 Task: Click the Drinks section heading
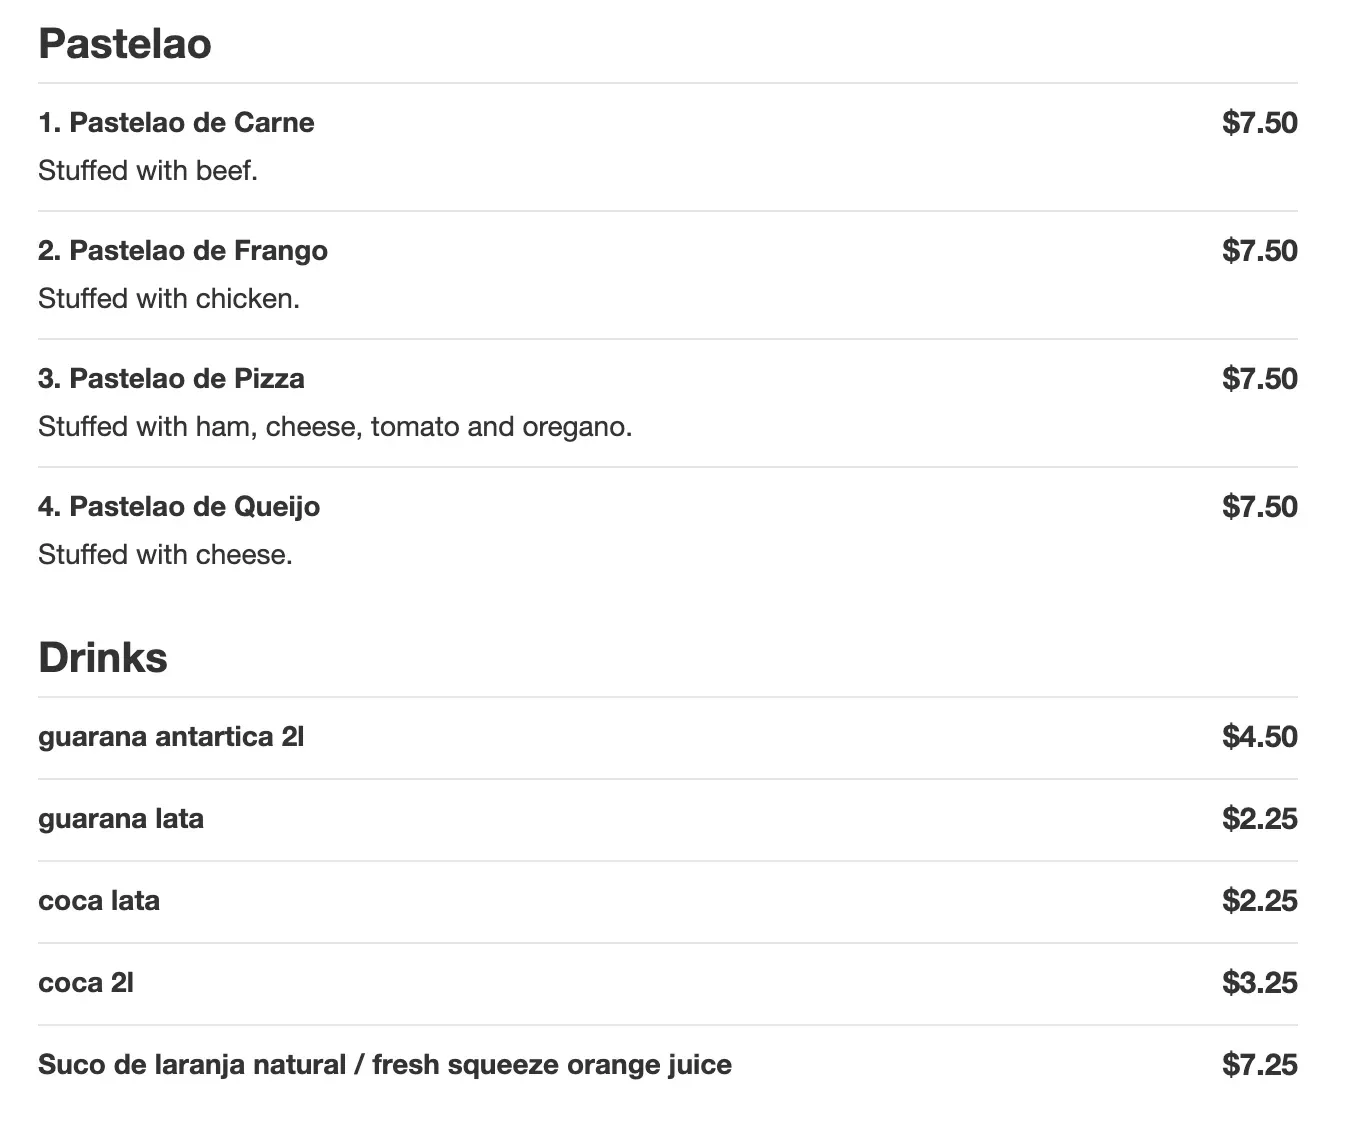[x=103, y=658]
